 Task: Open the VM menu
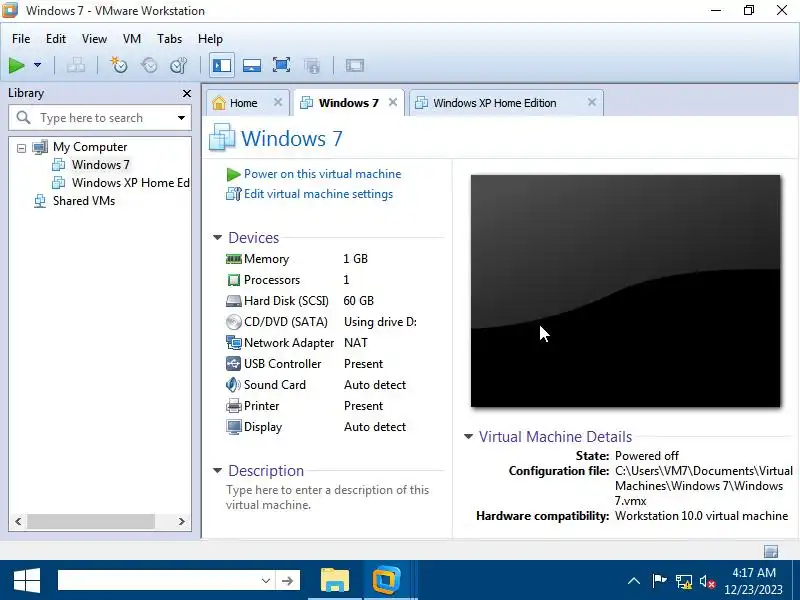click(x=132, y=39)
